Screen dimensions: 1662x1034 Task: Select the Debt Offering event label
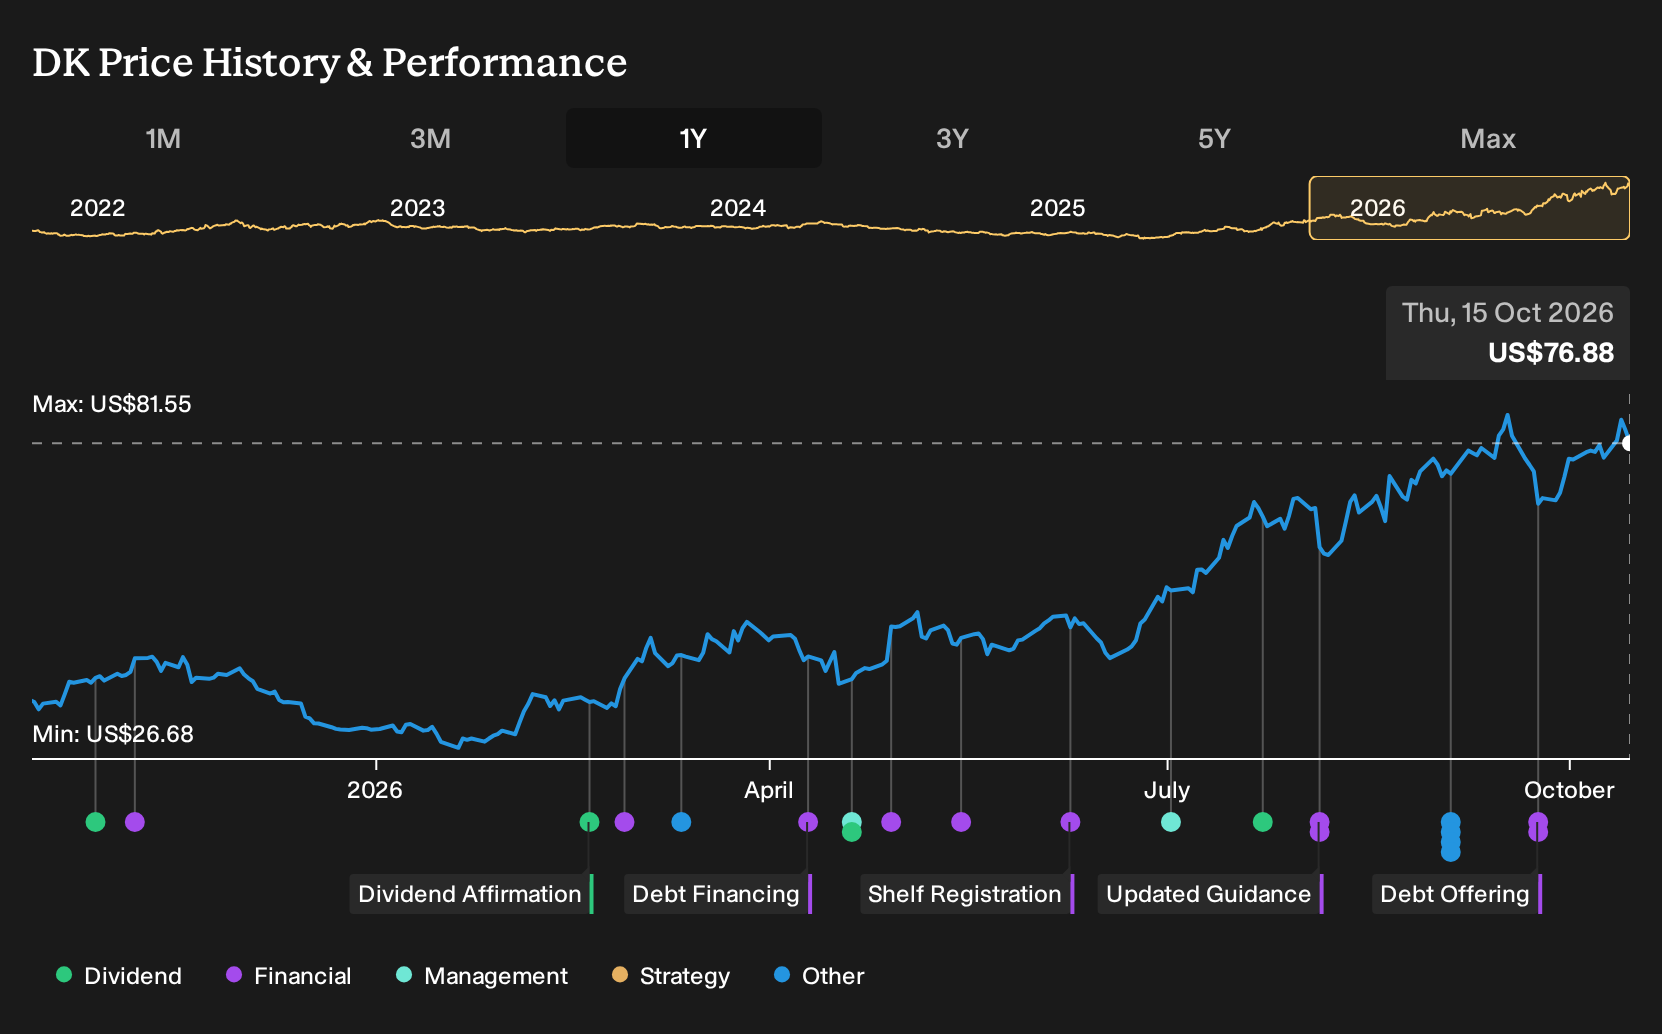coord(1457,894)
